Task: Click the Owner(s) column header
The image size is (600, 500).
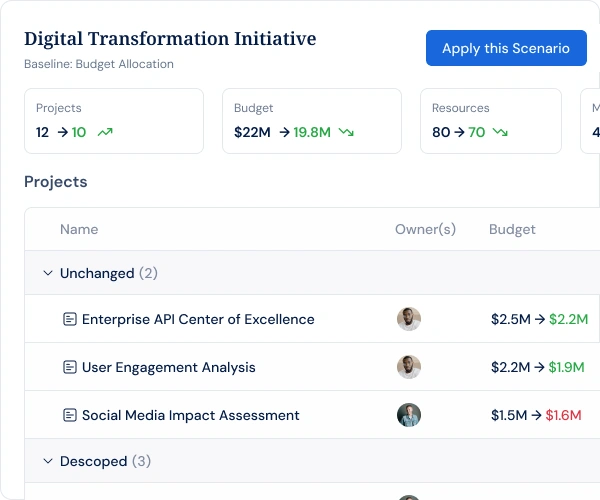Action: click(x=426, y=229)
